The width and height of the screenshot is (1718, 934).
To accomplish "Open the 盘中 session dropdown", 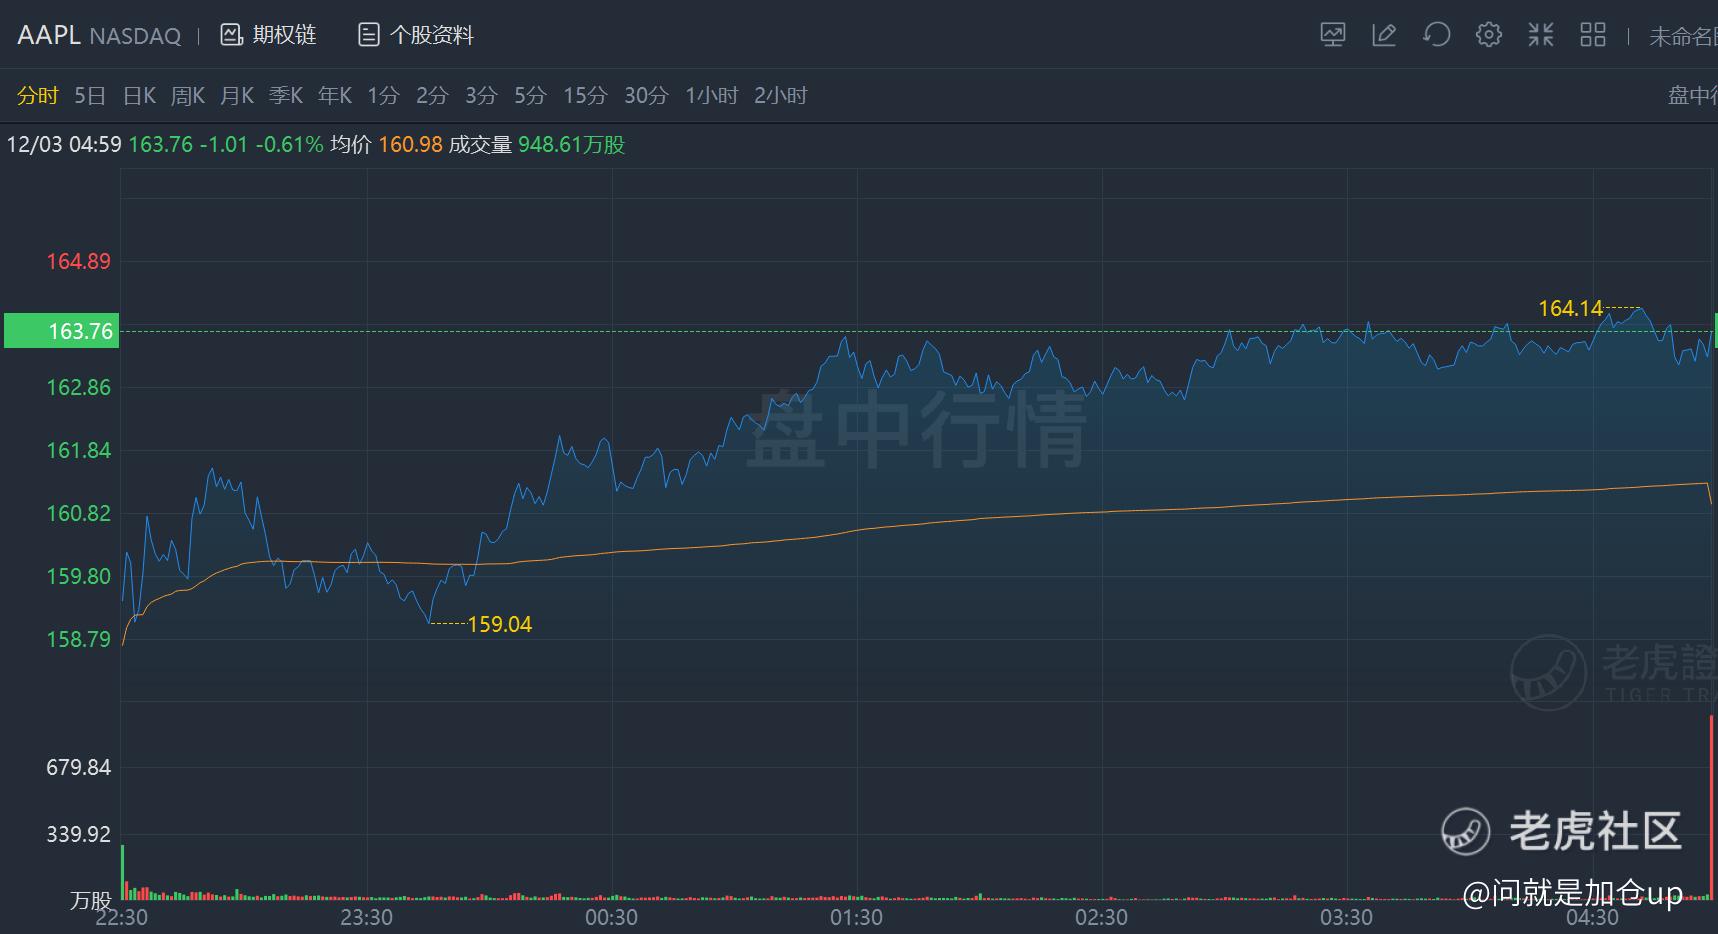I will click(x=1692, y=95).
